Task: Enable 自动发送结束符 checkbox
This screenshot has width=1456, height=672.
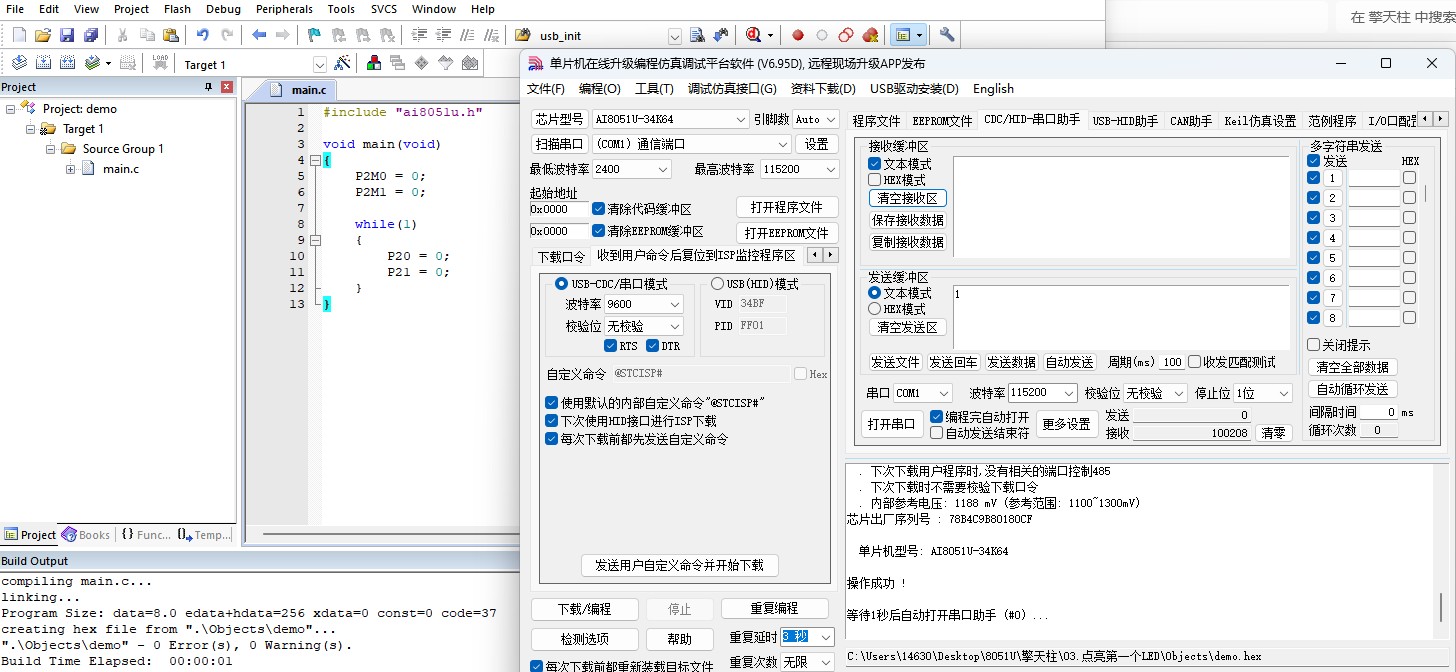Action: [937, 433]
